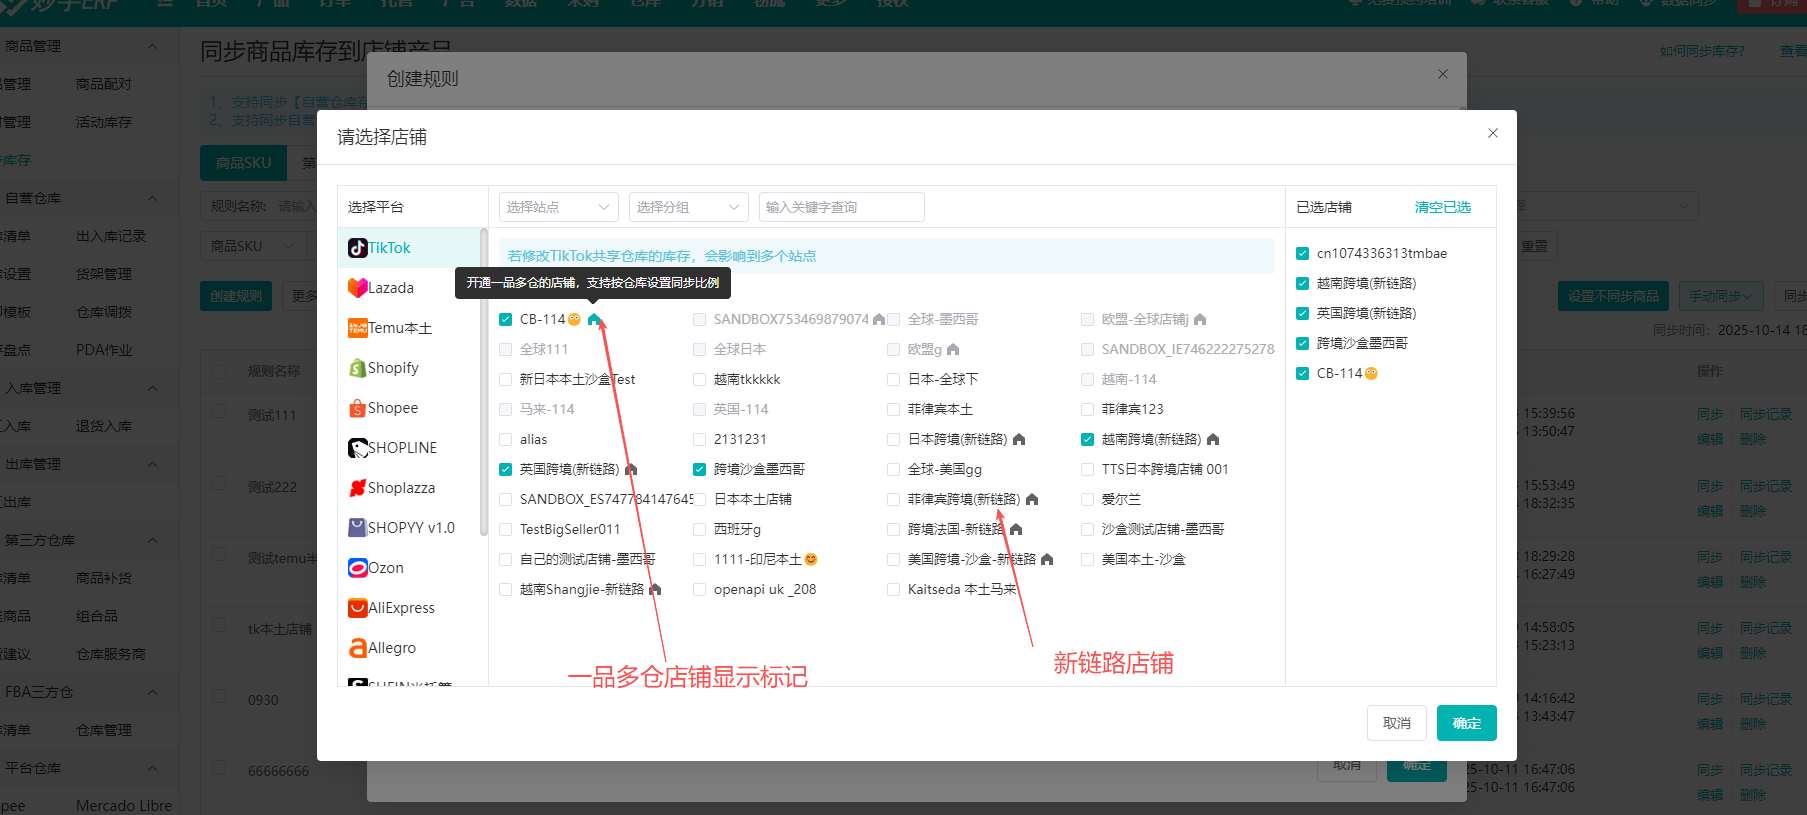This screenshot has width=1807, height=815.
Task: Click house icon beside 越南跨境(新链路) in store list
Action: click(x=1213, y=439)
